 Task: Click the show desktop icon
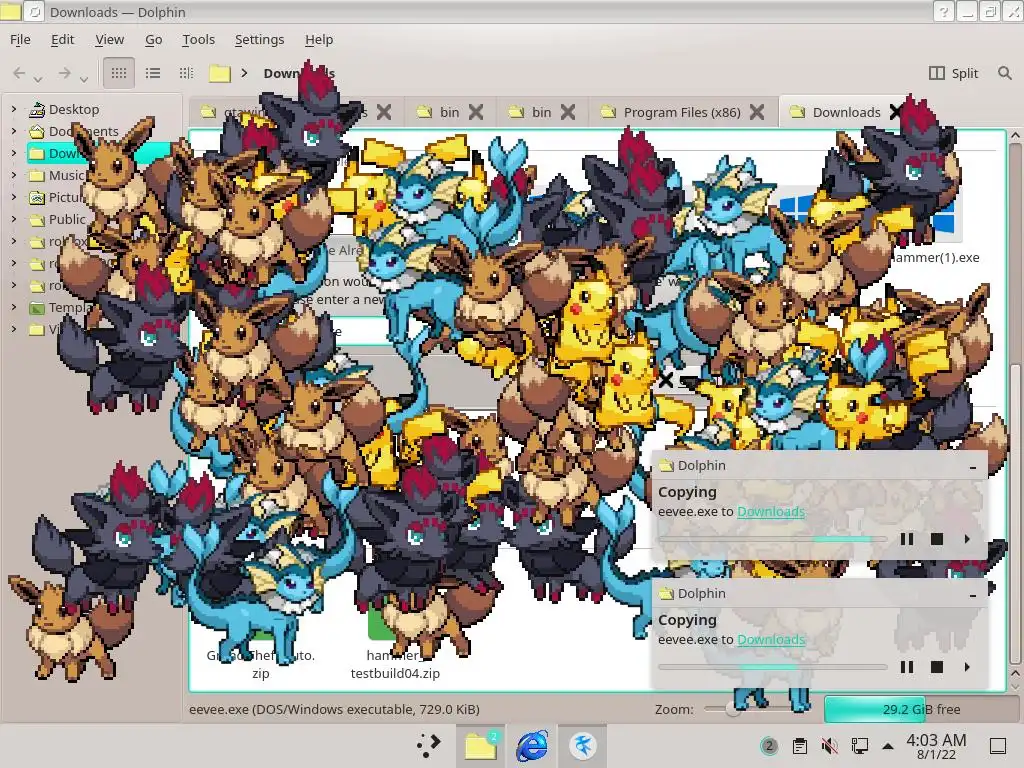pyautogui.click(x=998, y=746)
